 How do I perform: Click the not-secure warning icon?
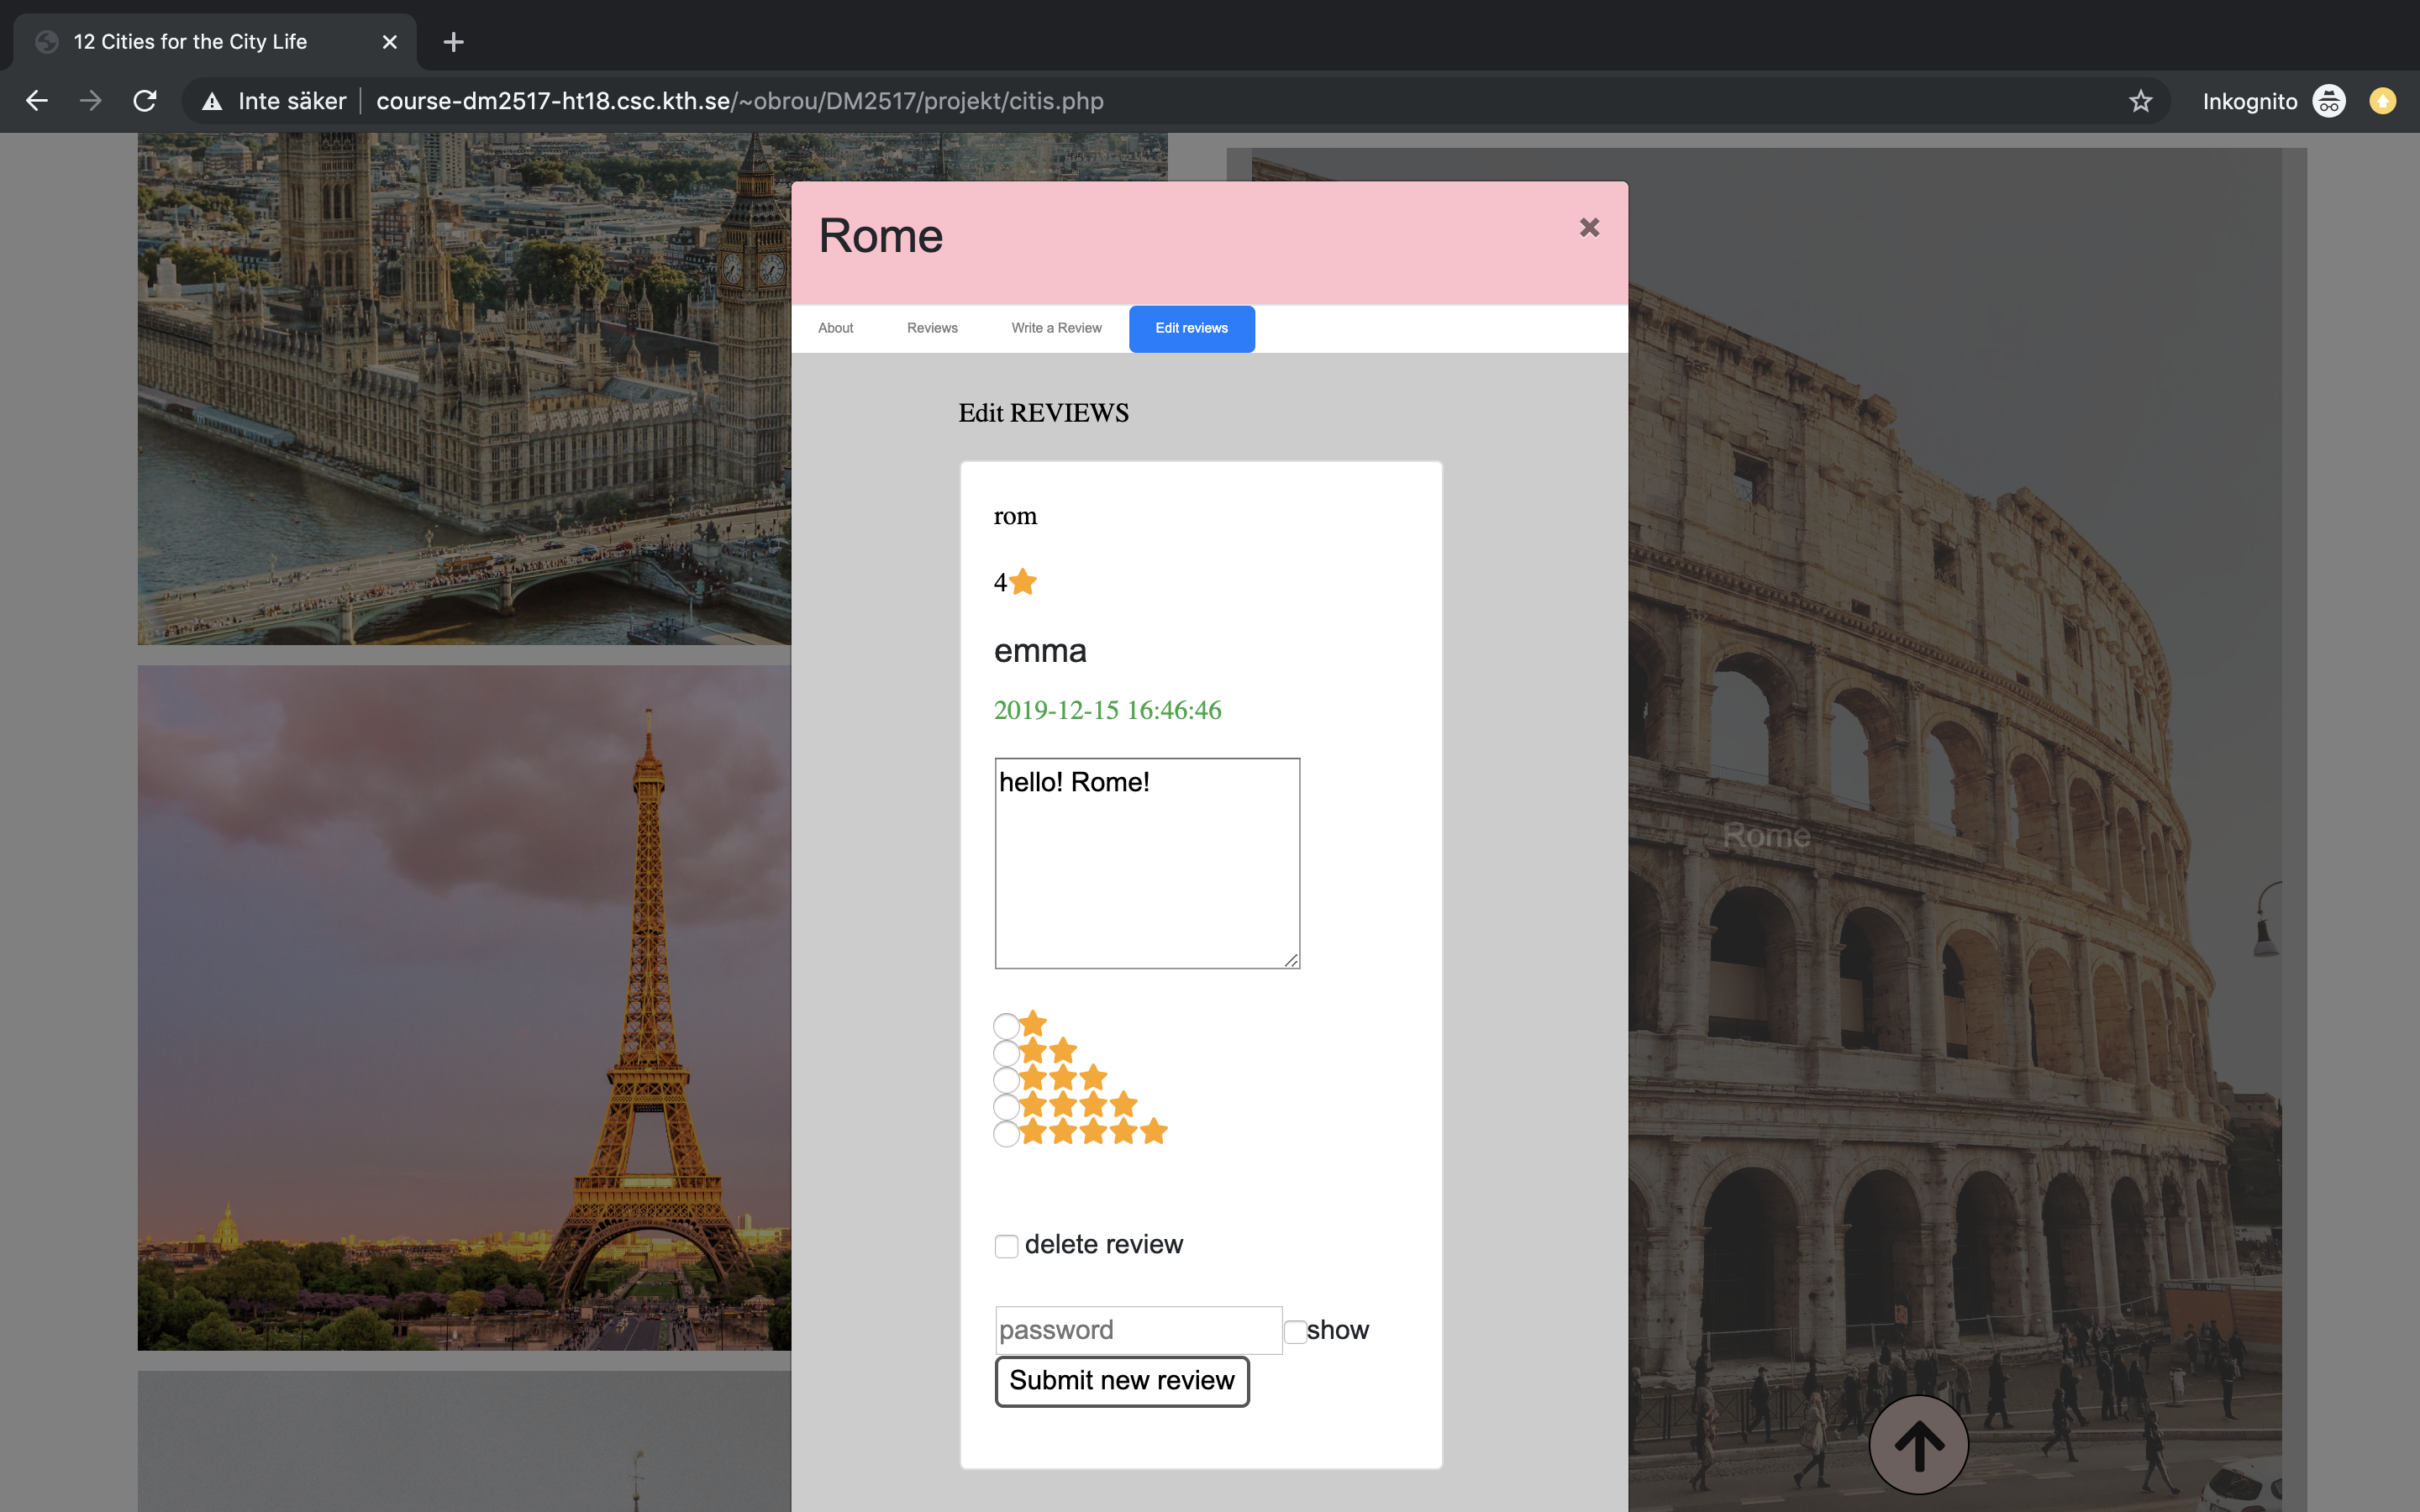212,101
